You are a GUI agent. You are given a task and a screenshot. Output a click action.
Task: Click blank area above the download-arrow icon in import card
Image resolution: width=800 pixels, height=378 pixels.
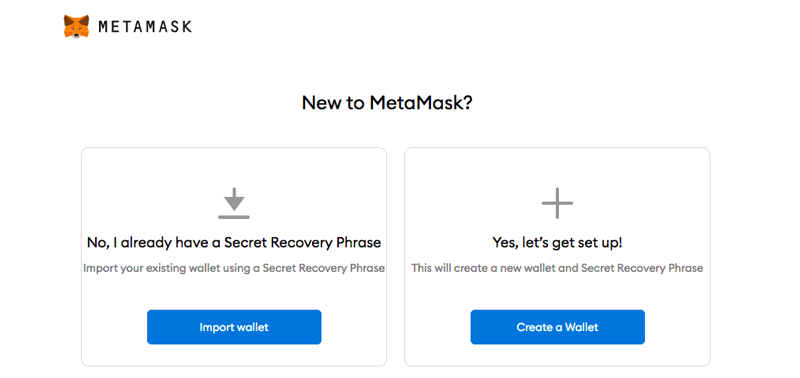click(x=234, y=167)
